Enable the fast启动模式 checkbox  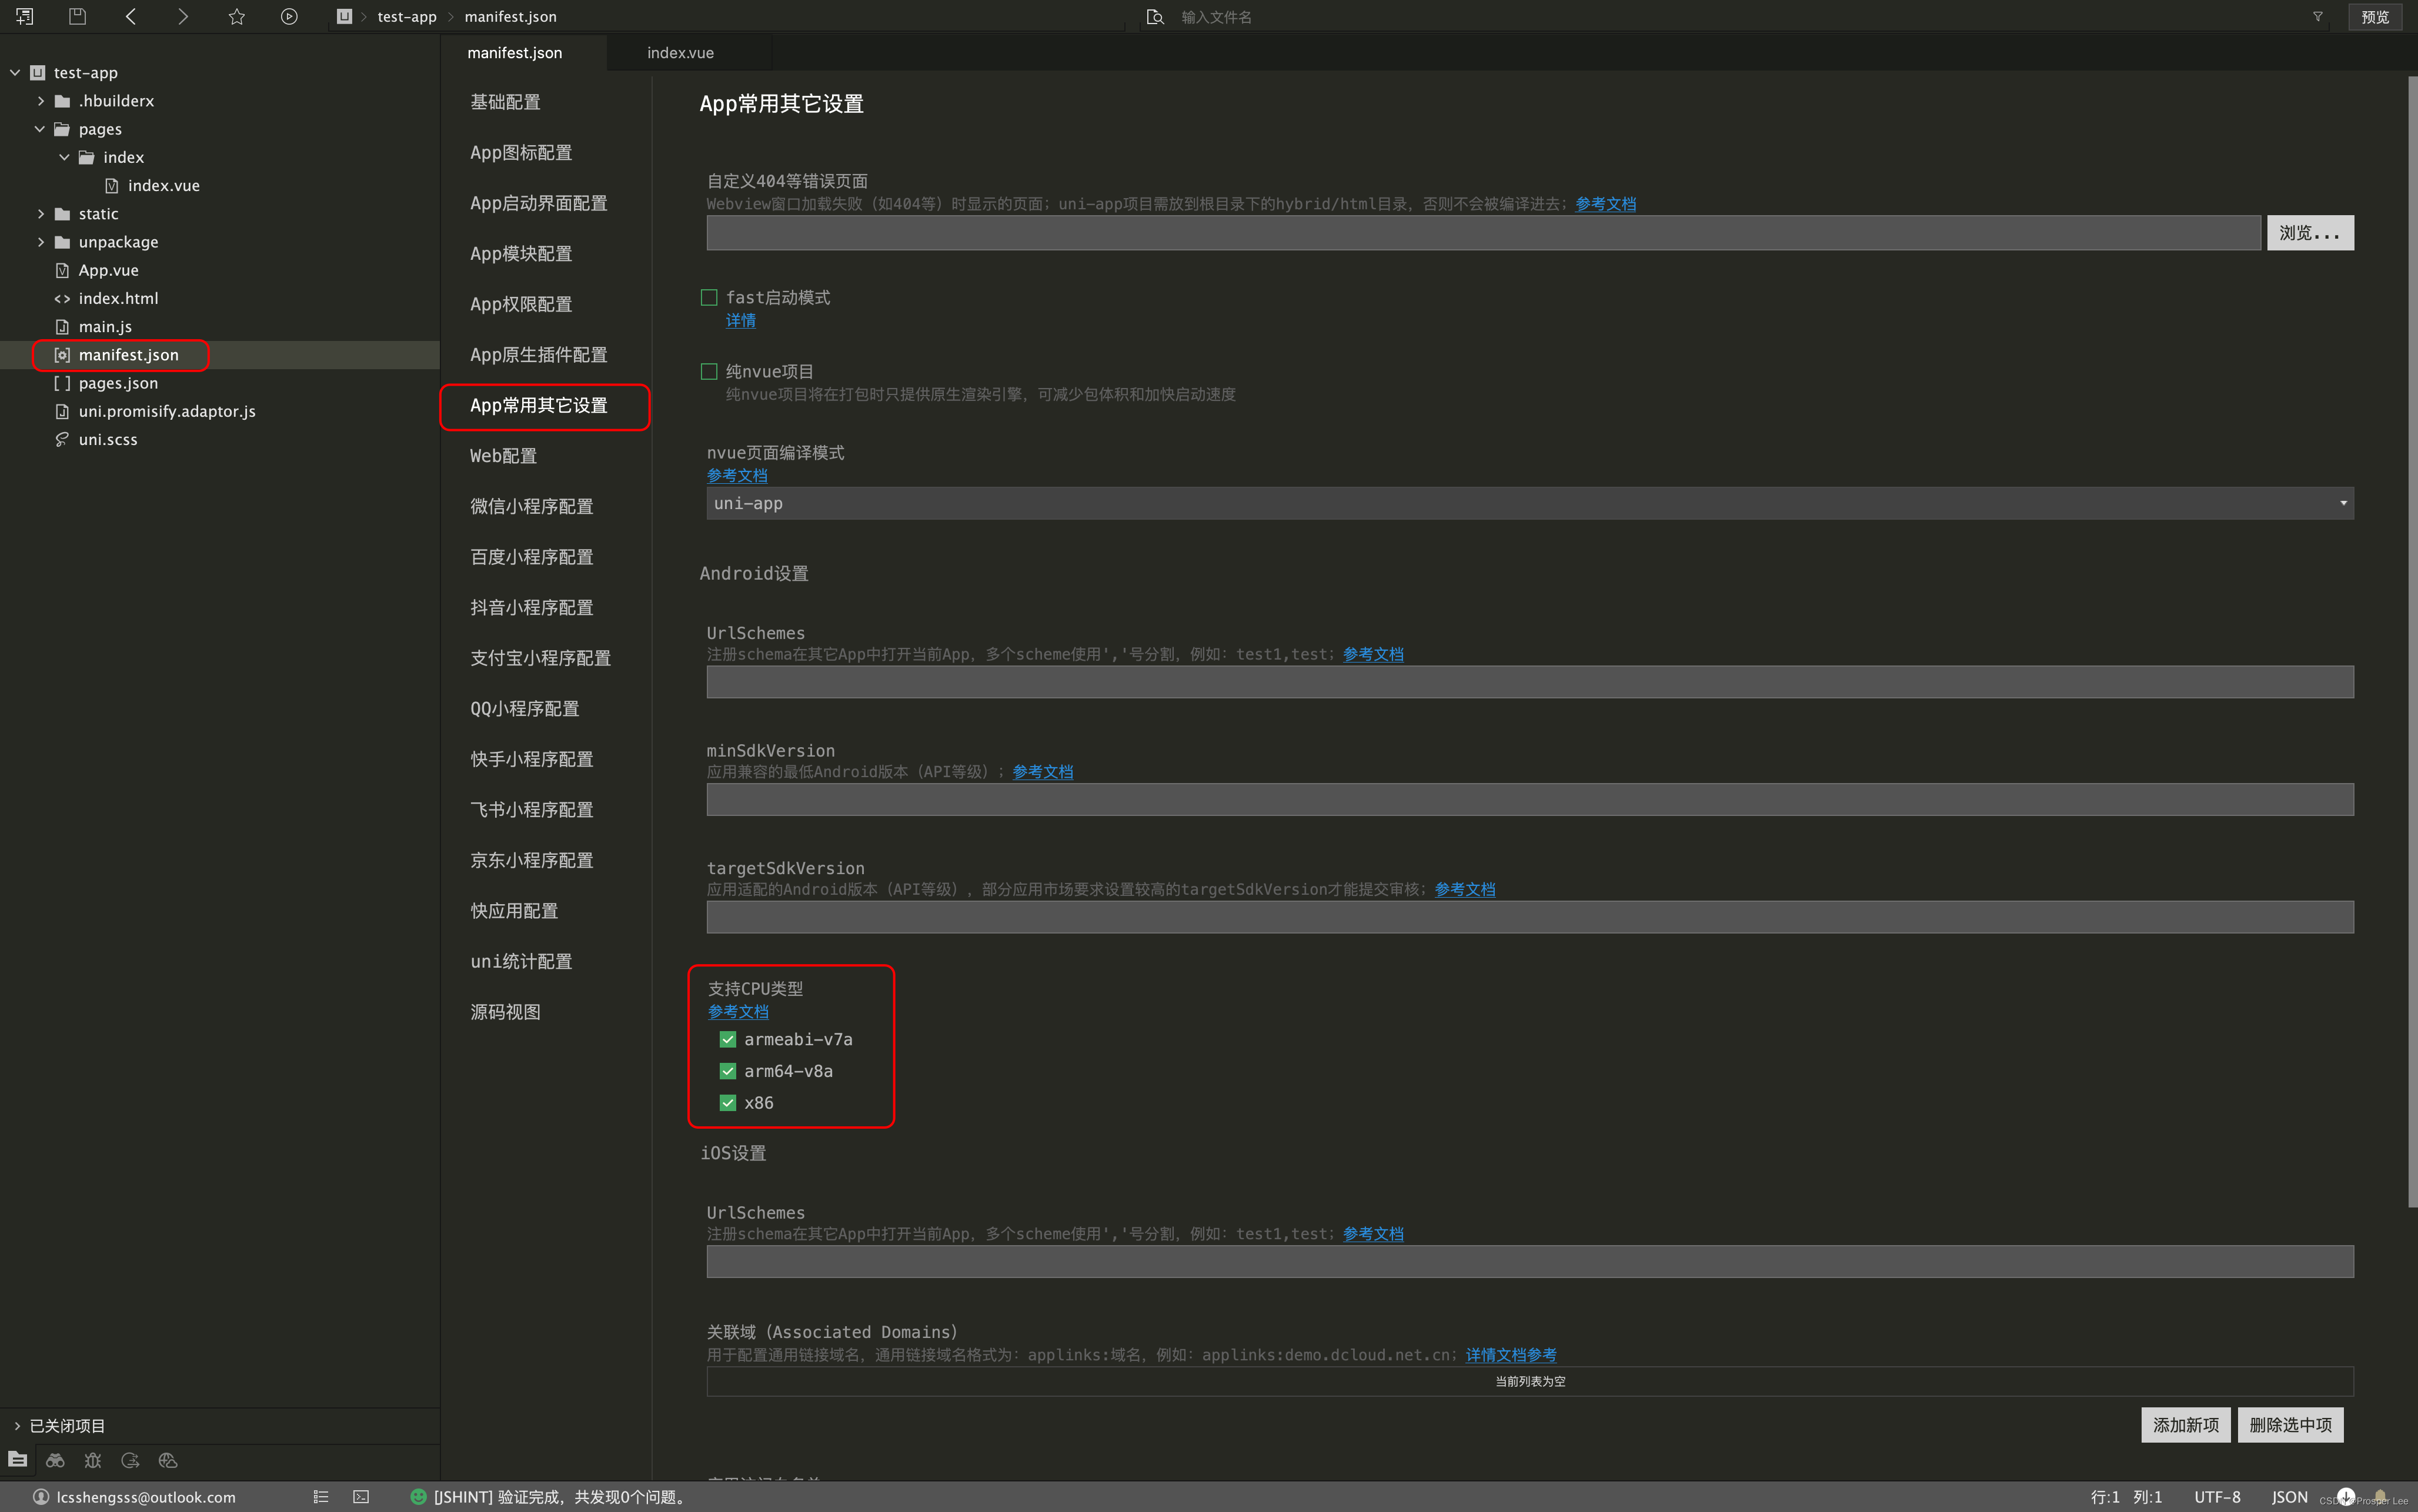pyautogui.click(x=709, y=297)
